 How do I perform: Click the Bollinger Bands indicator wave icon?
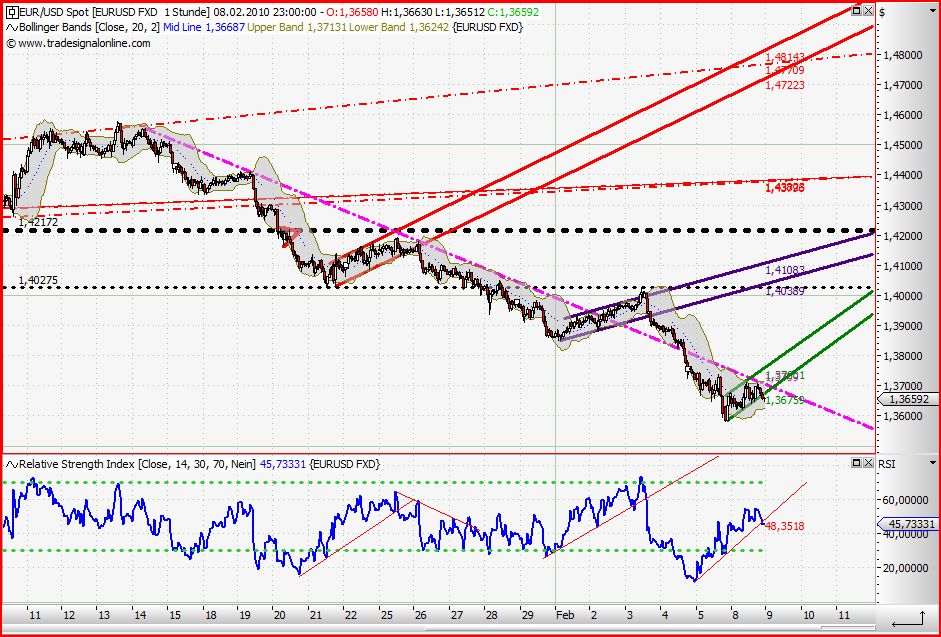point(10,28)
